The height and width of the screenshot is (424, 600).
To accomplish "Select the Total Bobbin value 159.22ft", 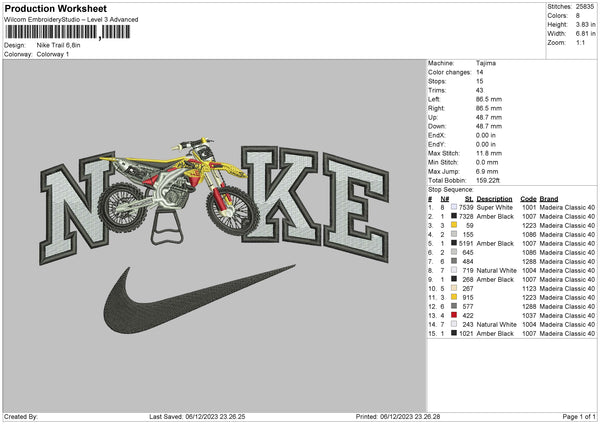I will (x=488, y=180).
